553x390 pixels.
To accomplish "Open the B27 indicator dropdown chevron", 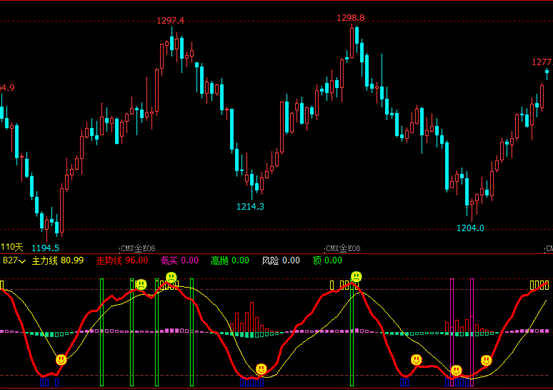I will coord(23,261).
